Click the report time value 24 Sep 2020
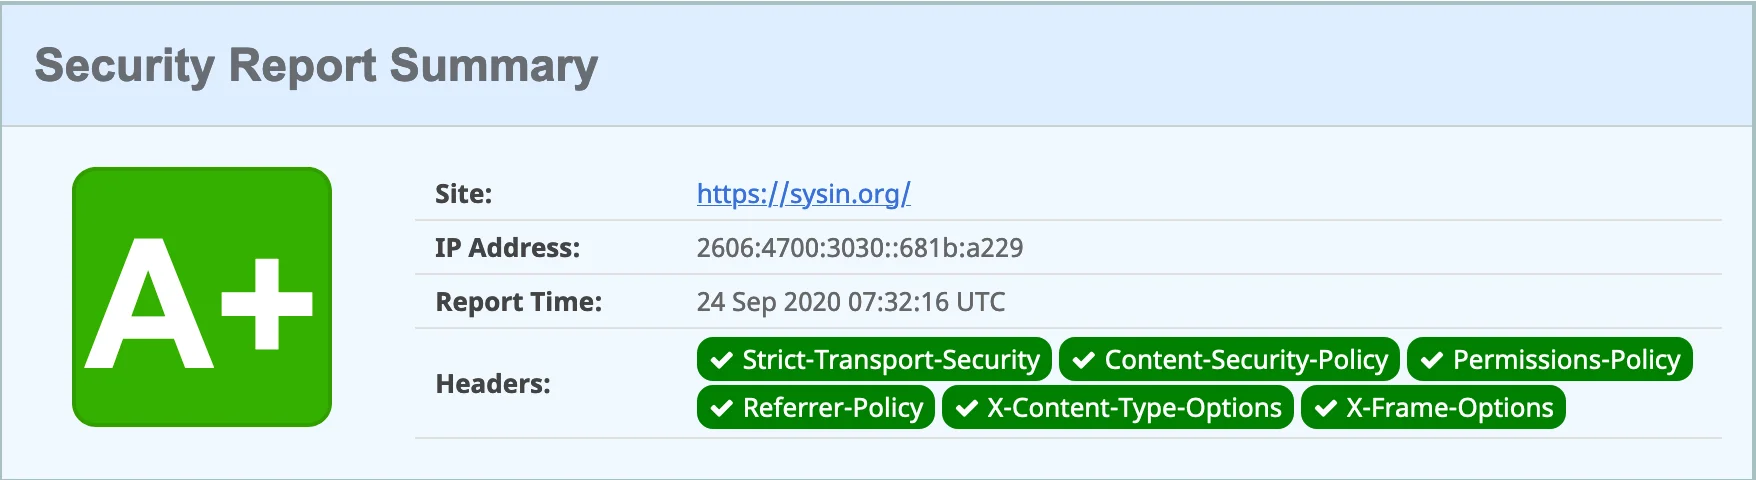Viewport: 1756px width, 480px height. pyautogui.click(x=850, y=302)
